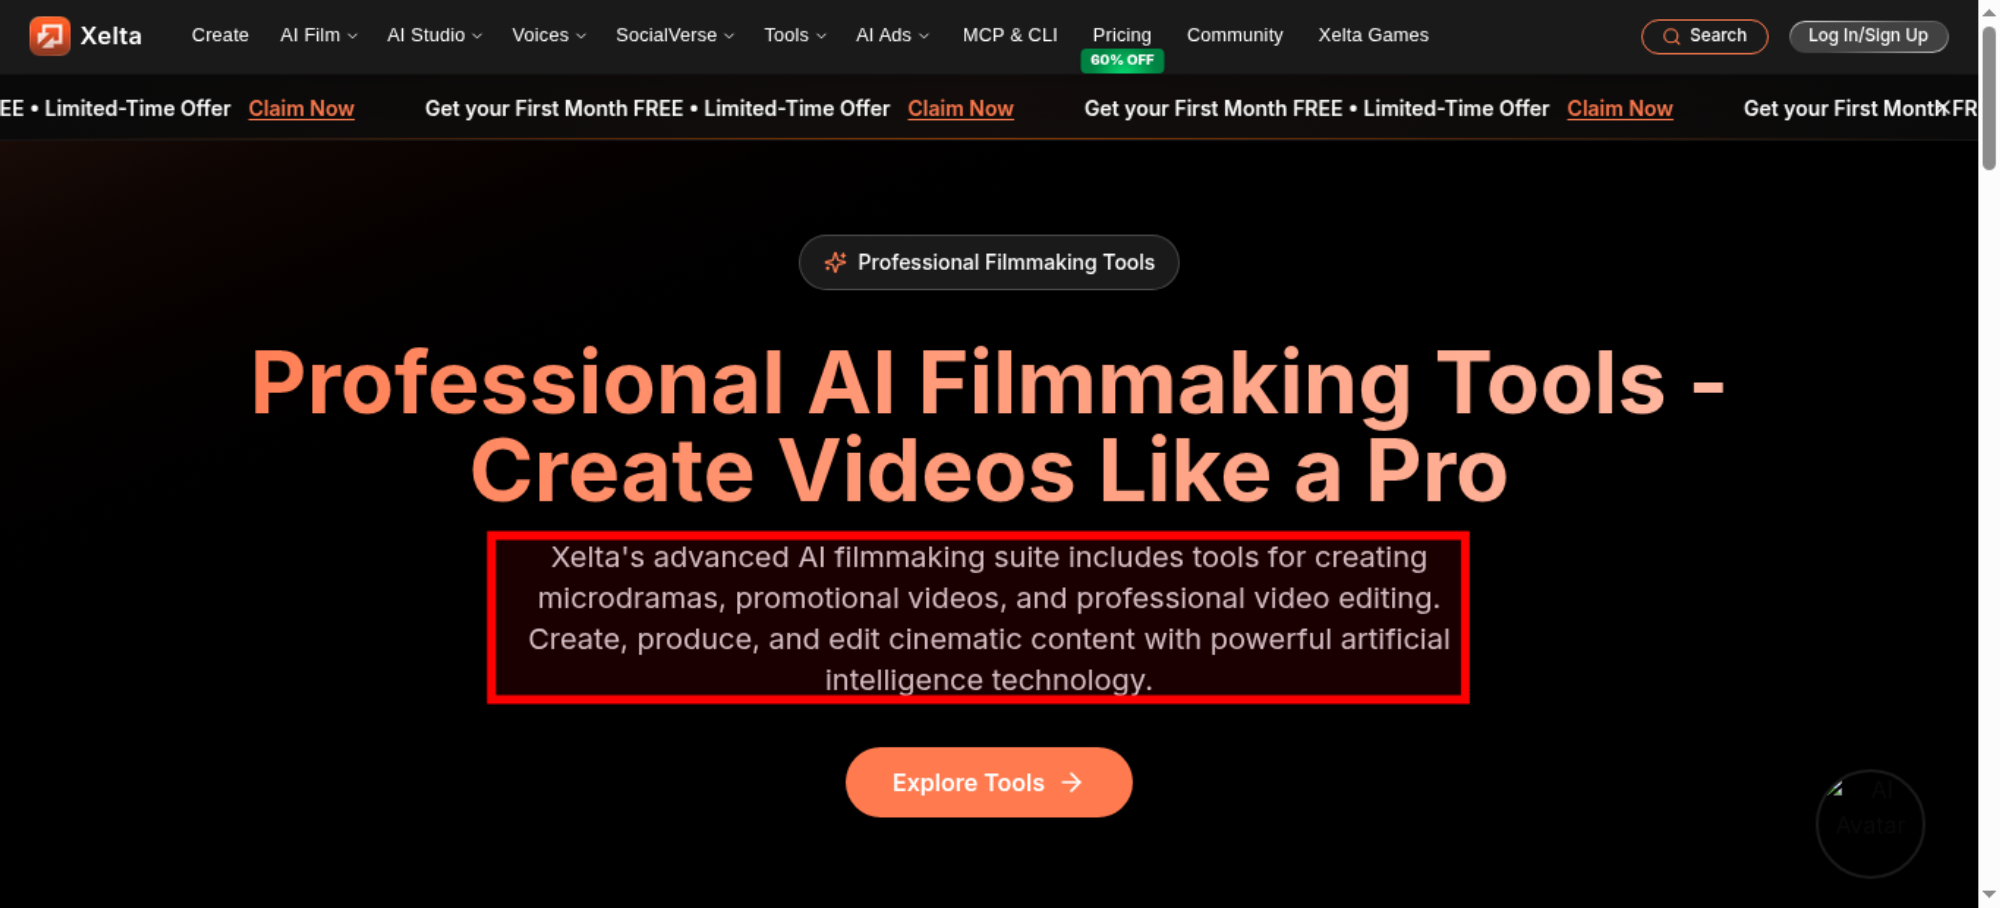The width and height of the screenshot is (2000, 908).
Task: Expand the AI Film dropdown menu
Action: point(318,35)
